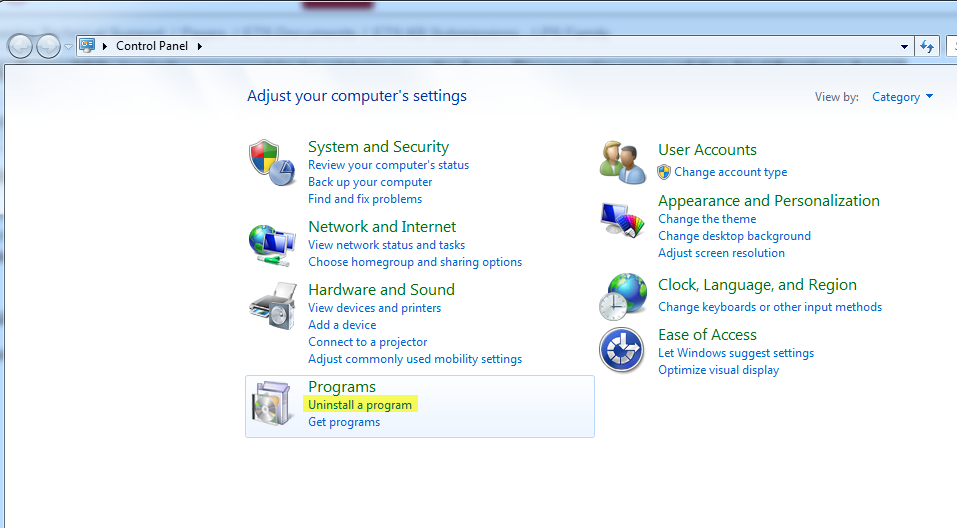Open System and Security category

378,147
